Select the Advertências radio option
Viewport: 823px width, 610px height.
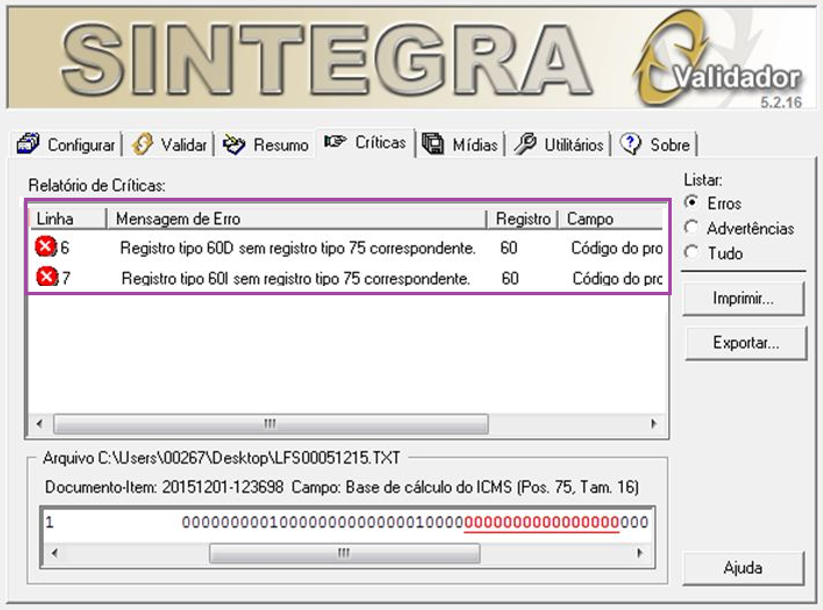pyautogui.click(x=692, y=227)
